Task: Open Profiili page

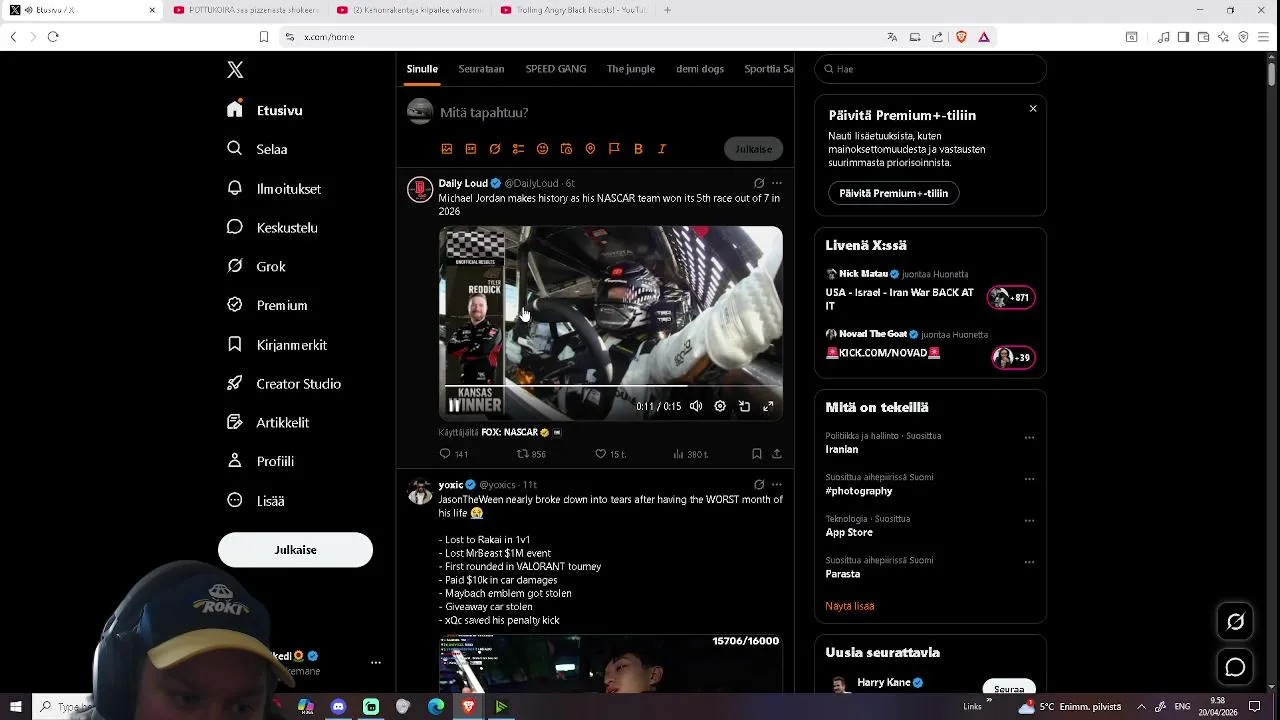Action: point(261,461)
